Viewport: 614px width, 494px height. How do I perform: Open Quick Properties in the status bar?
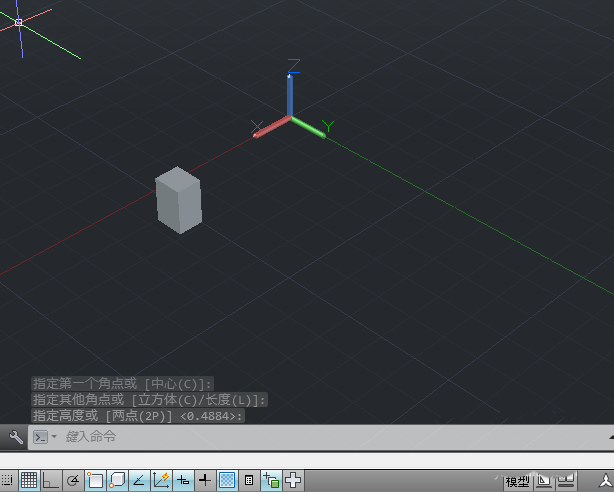coord(249,480)
